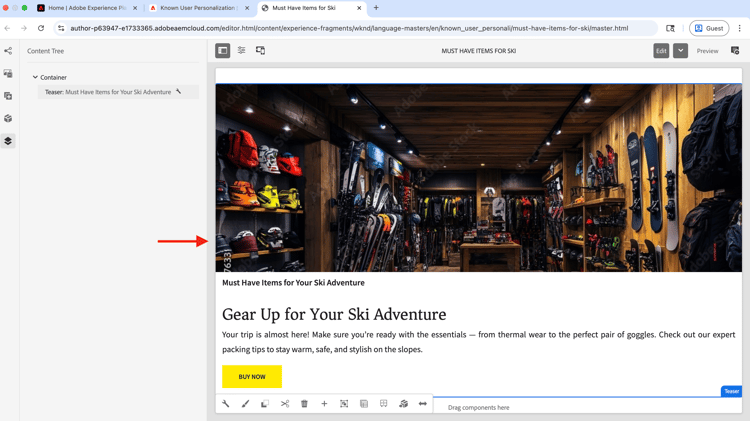This screenshot has height=421, width=750.
Task: Open a new browser tab
Action: click(x=376, y=8)
